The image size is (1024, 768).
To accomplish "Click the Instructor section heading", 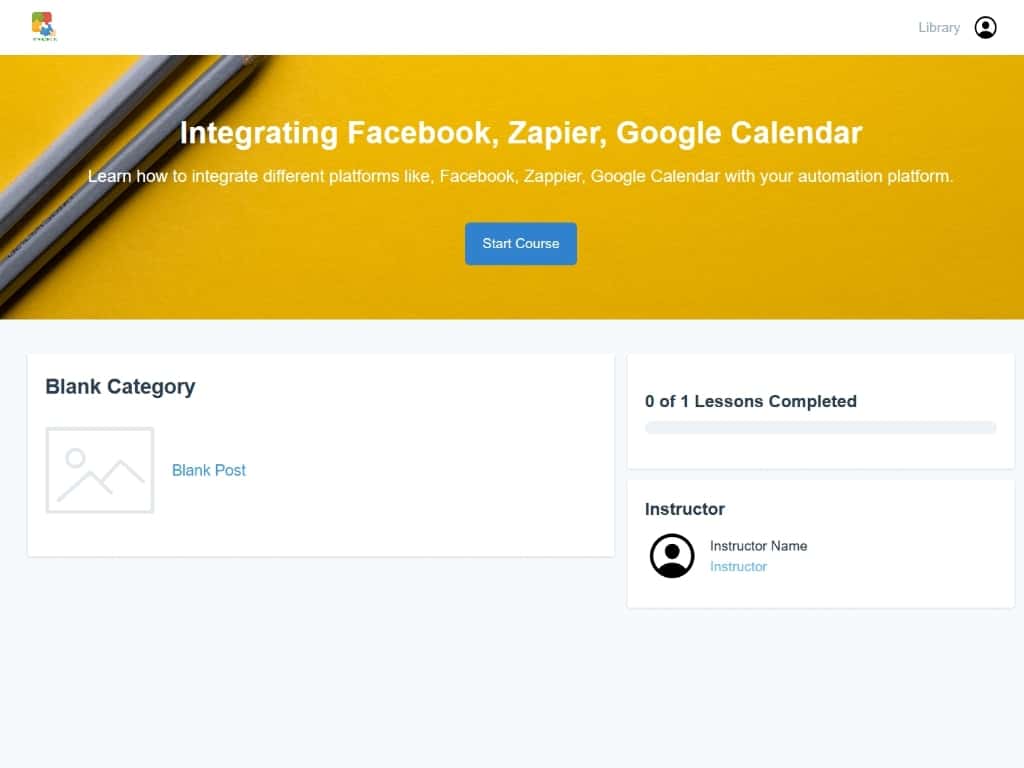I will (x=684, y=509).
